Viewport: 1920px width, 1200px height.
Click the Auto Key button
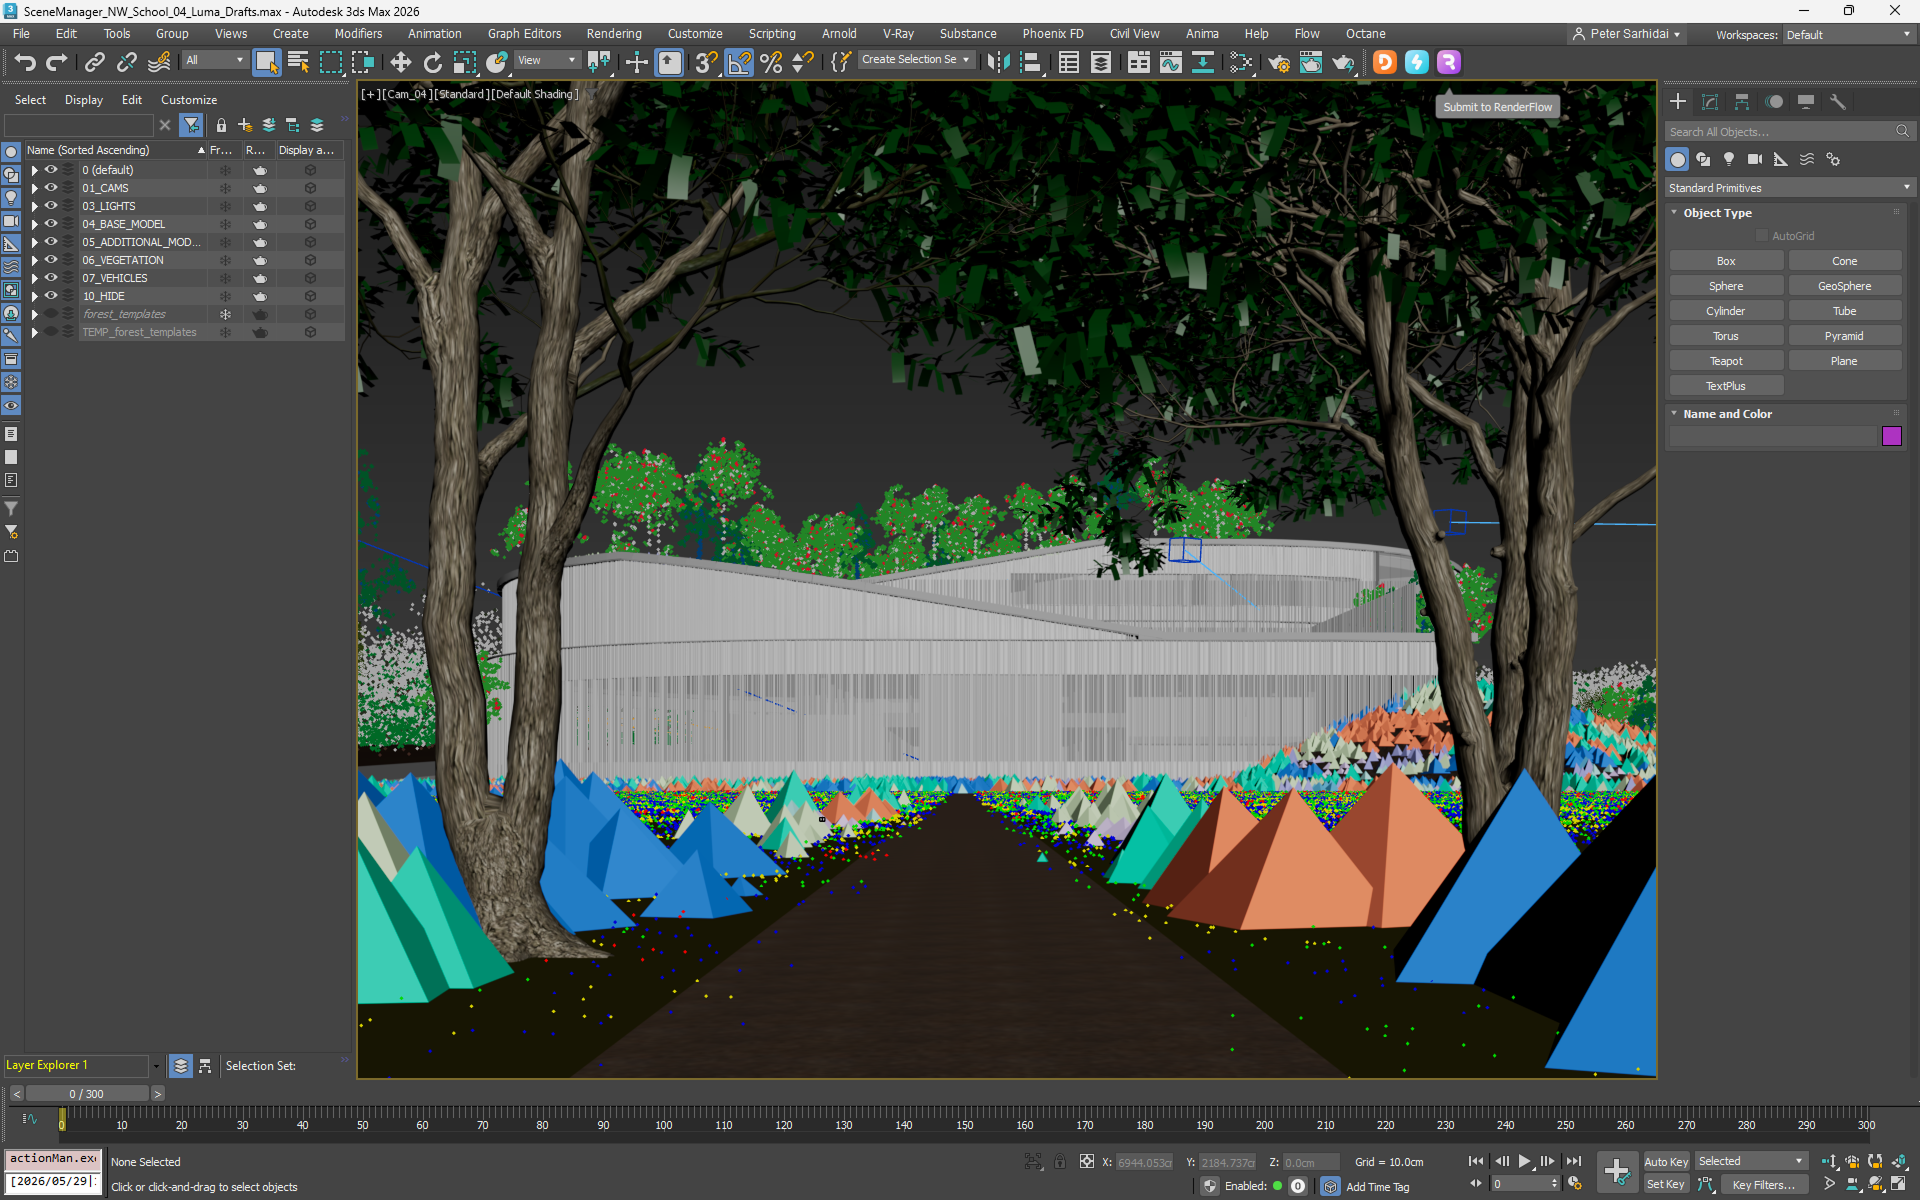click(x=1666, y=1161)
